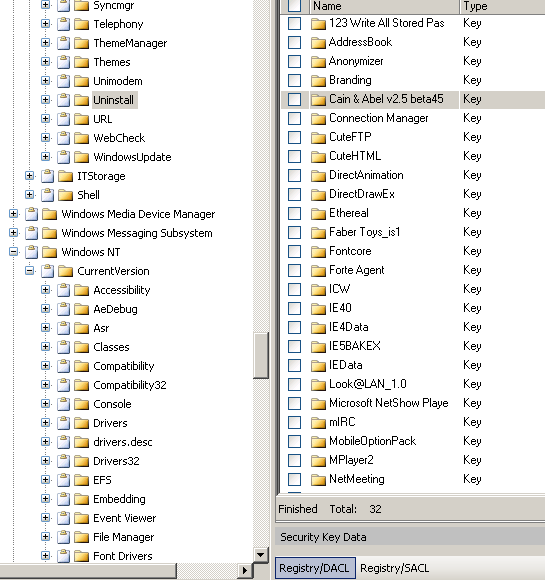Check the box for 123 Write All Stored Pas

[x=295, y=24]
